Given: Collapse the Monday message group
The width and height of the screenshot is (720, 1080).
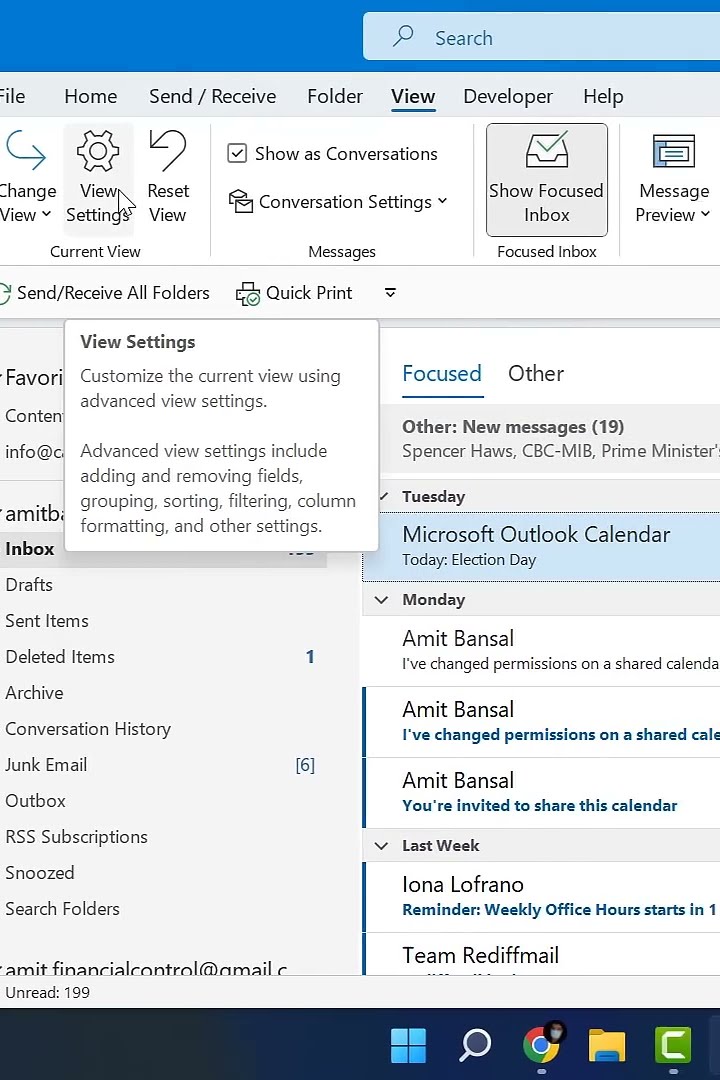Looking at the screenshot, I should click(x=381, y=600).
